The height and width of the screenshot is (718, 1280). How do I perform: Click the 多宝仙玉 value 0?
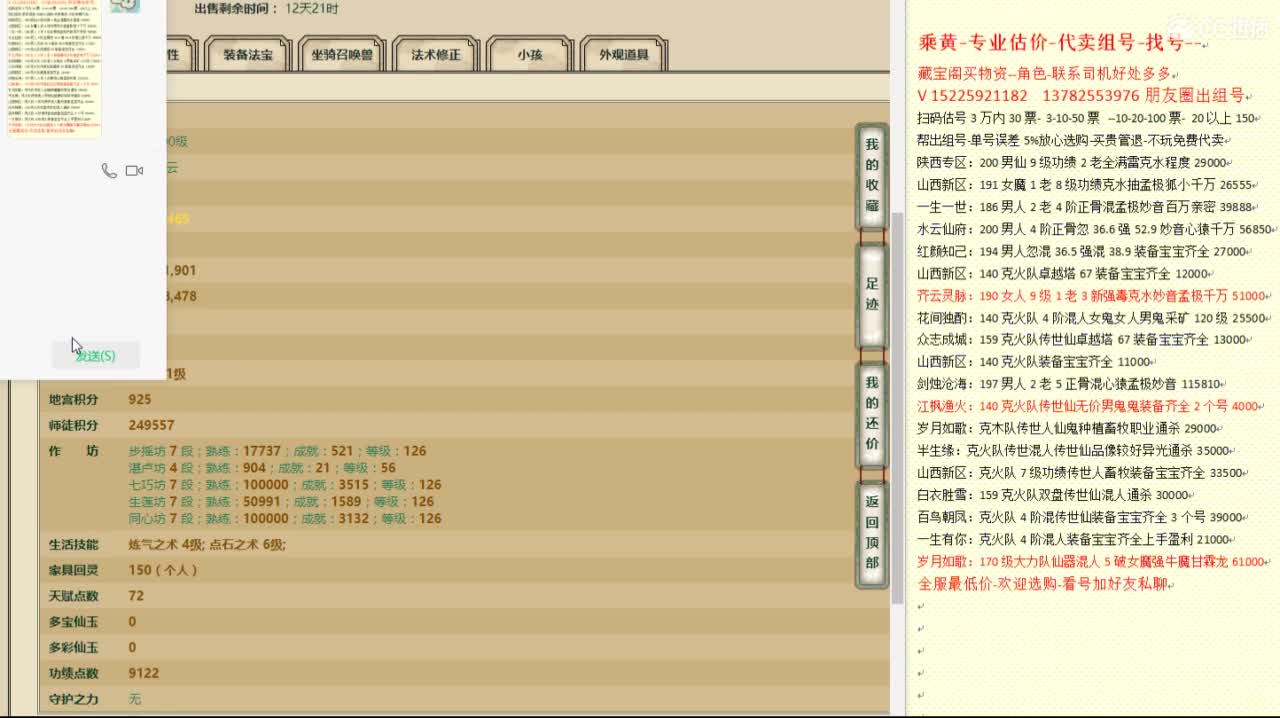132,622
